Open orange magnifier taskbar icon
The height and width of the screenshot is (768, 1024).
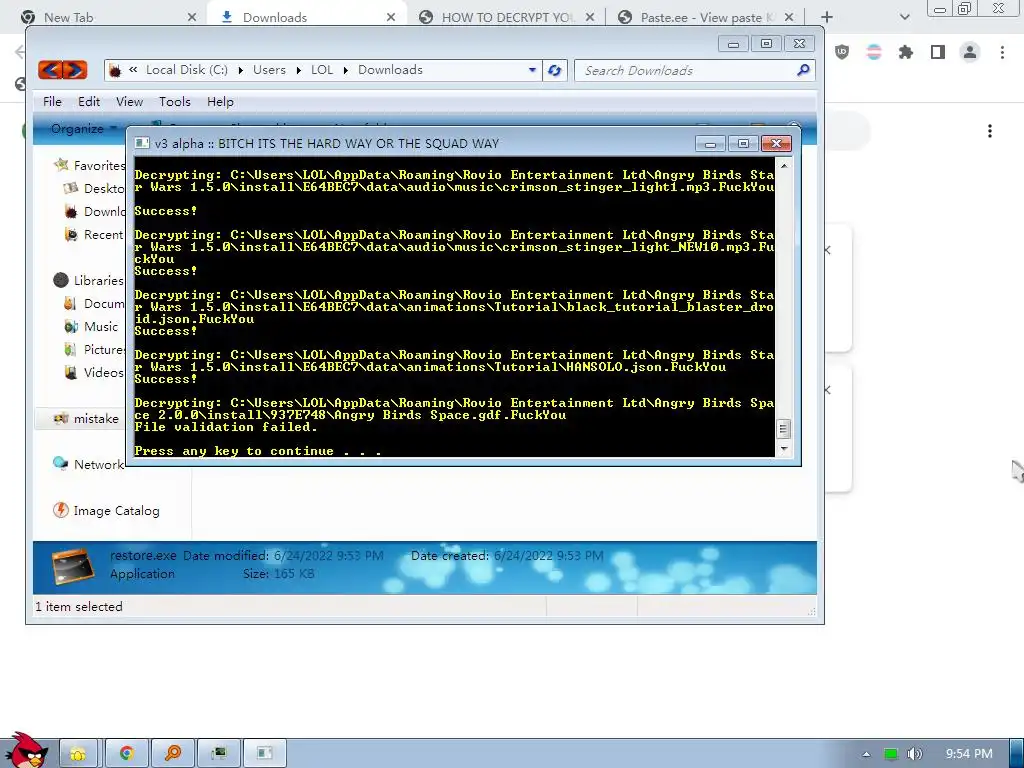[x=173, y=754]
